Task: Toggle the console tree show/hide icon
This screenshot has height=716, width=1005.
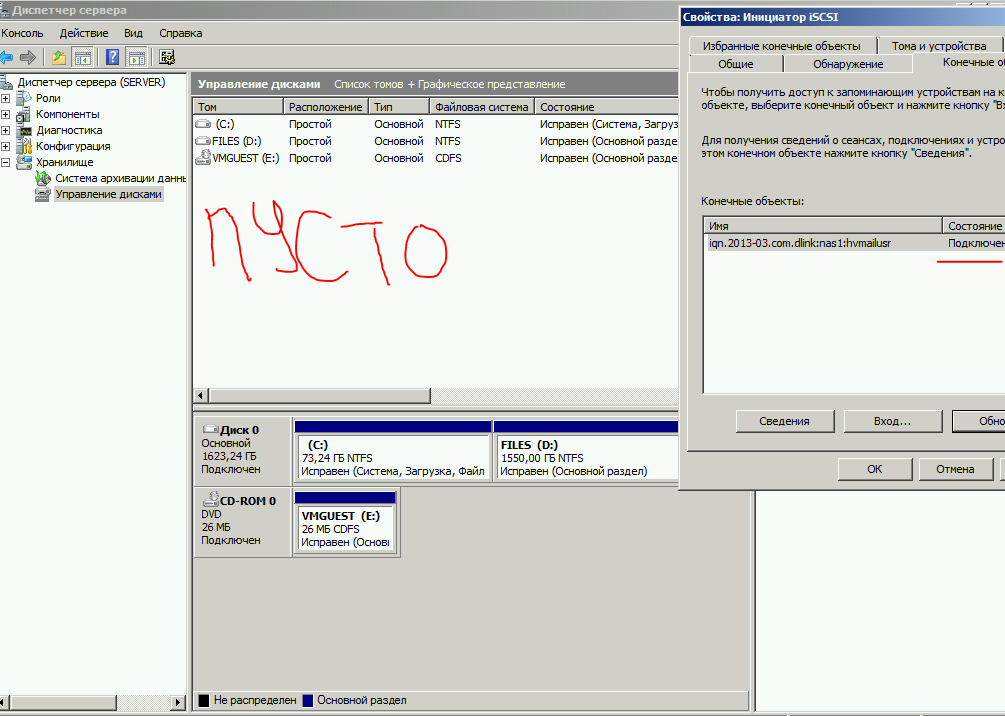Action: tap(82, 58)
